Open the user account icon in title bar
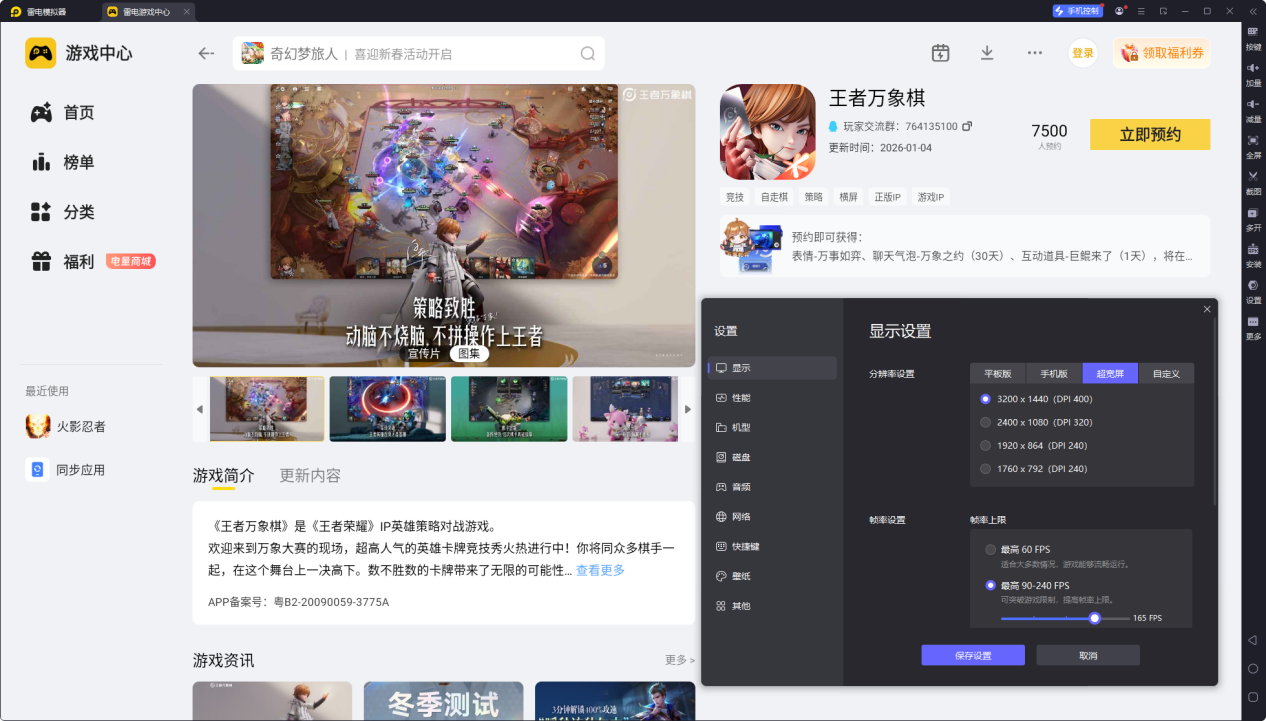Screen dimensions: 1266x721 click(1120, 11)
